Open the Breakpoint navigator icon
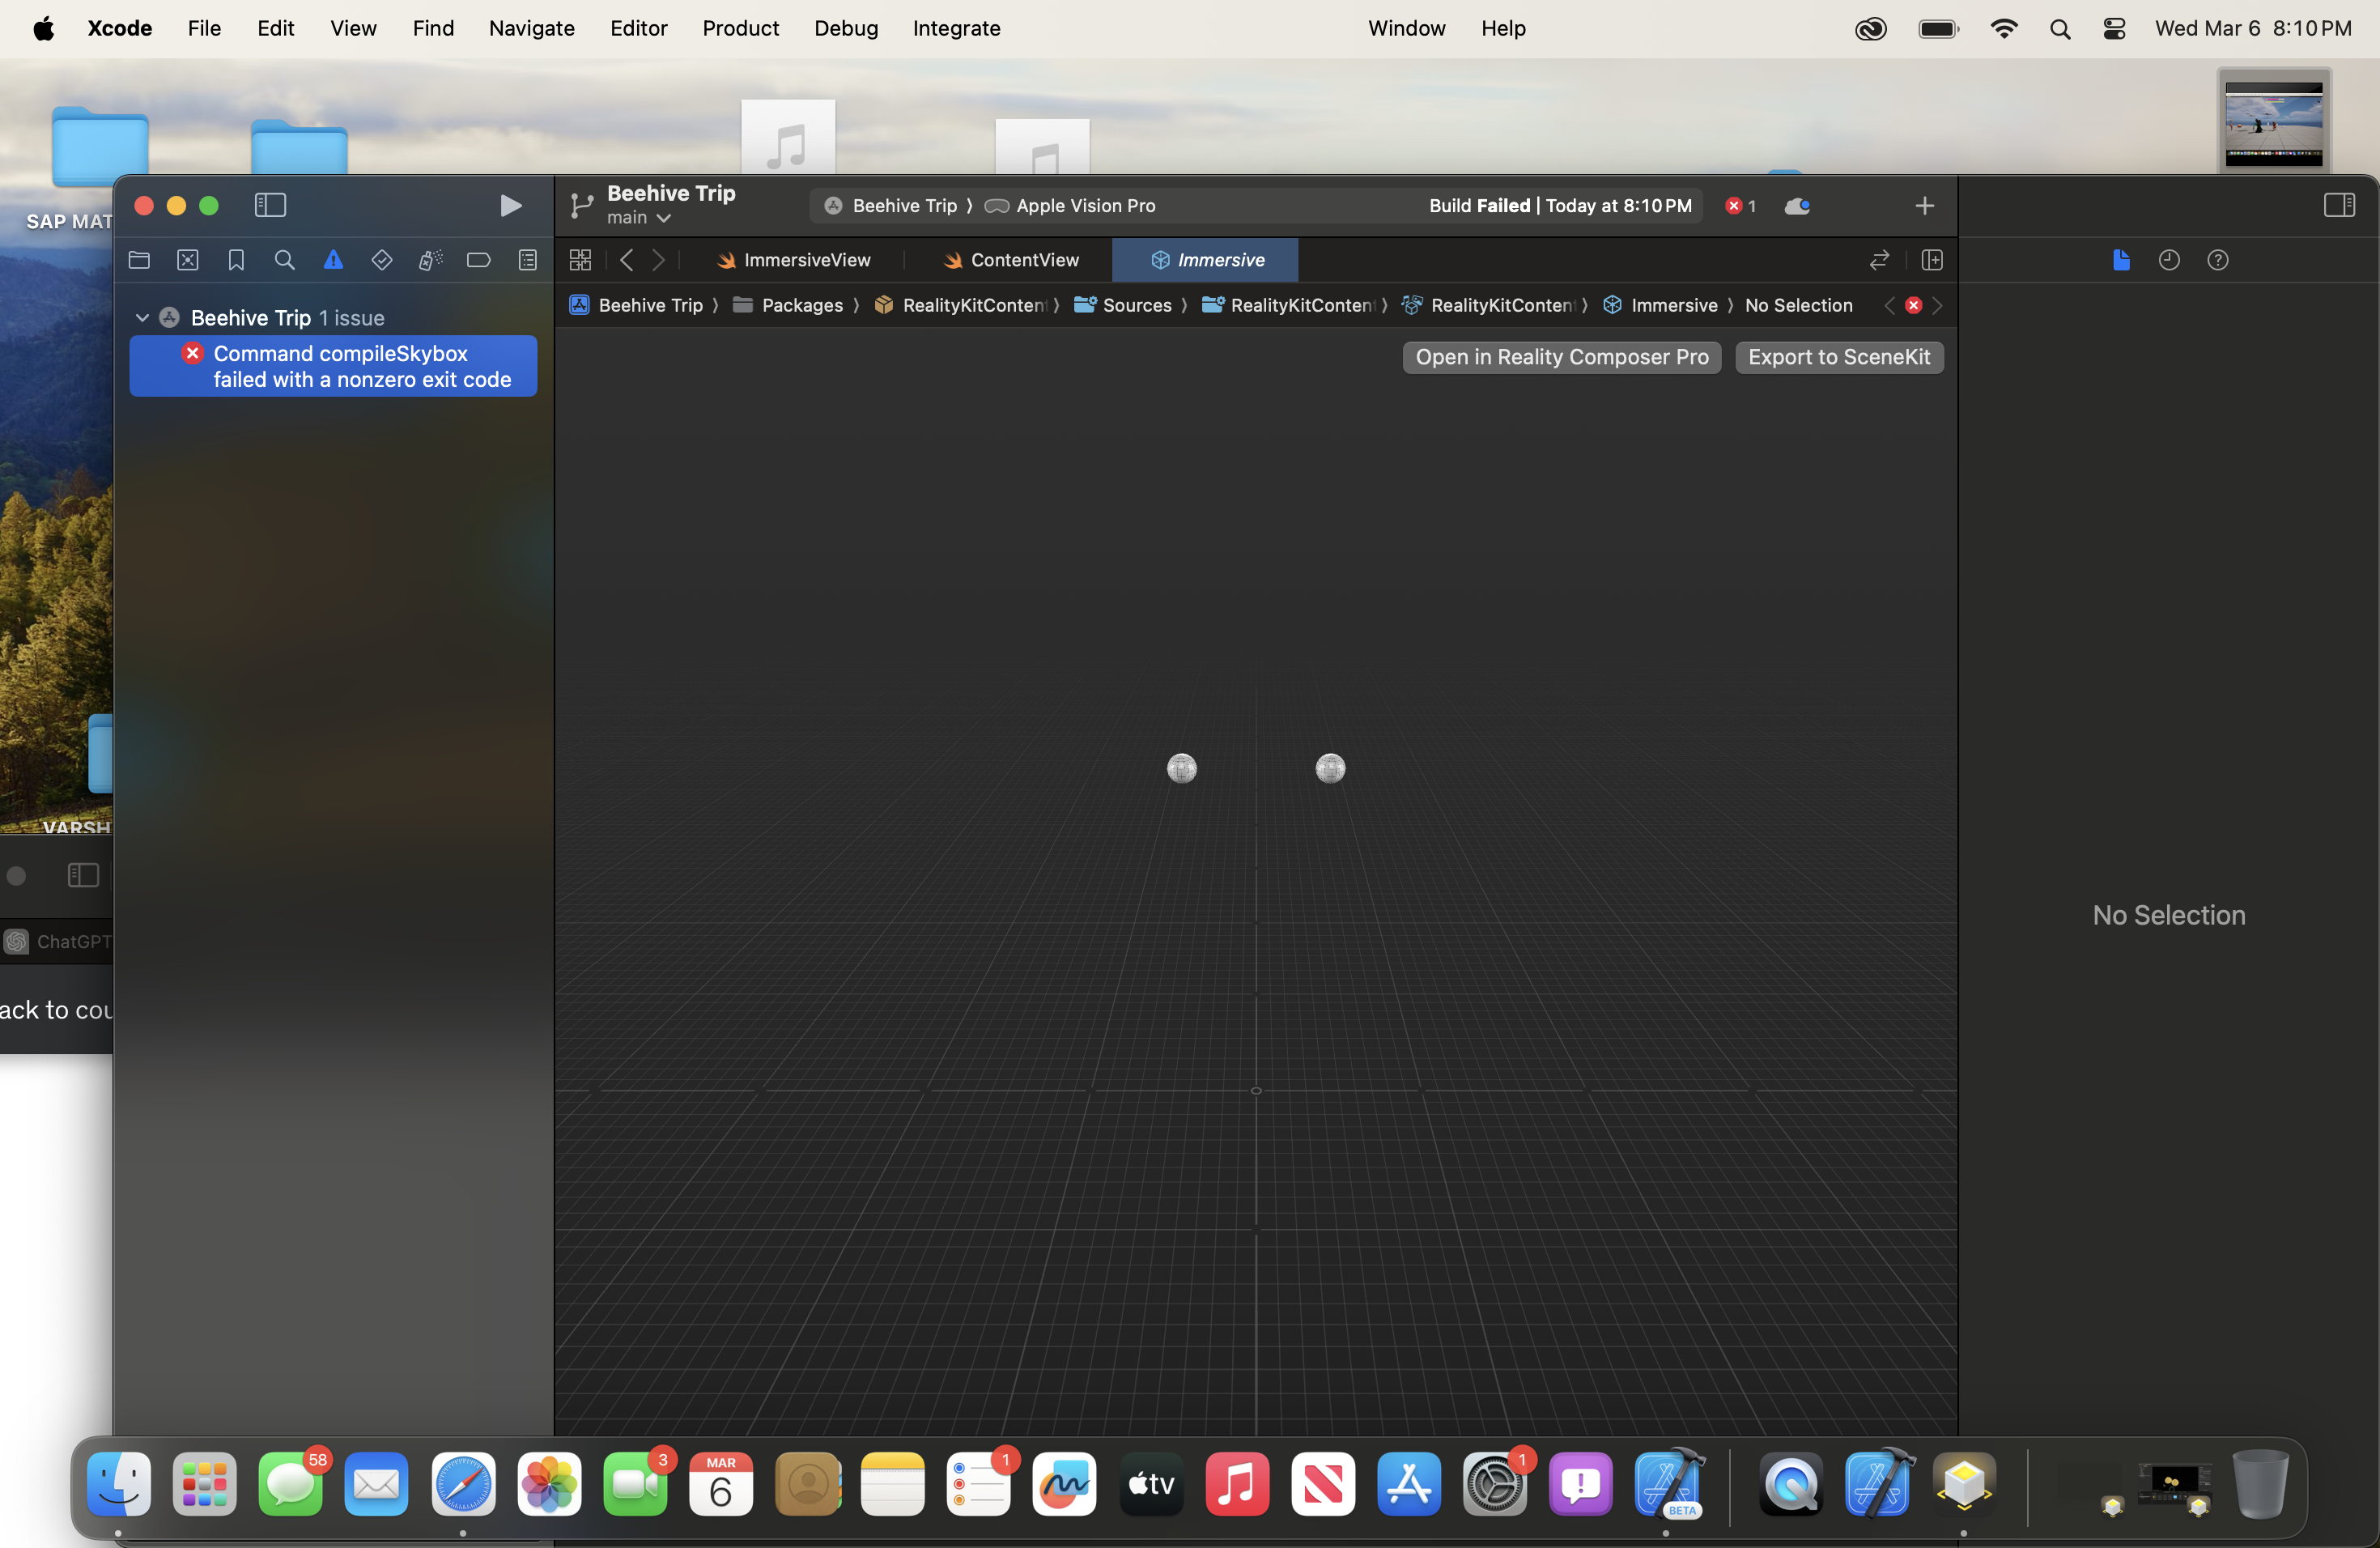2380x1548 pixels. point(478,260)
